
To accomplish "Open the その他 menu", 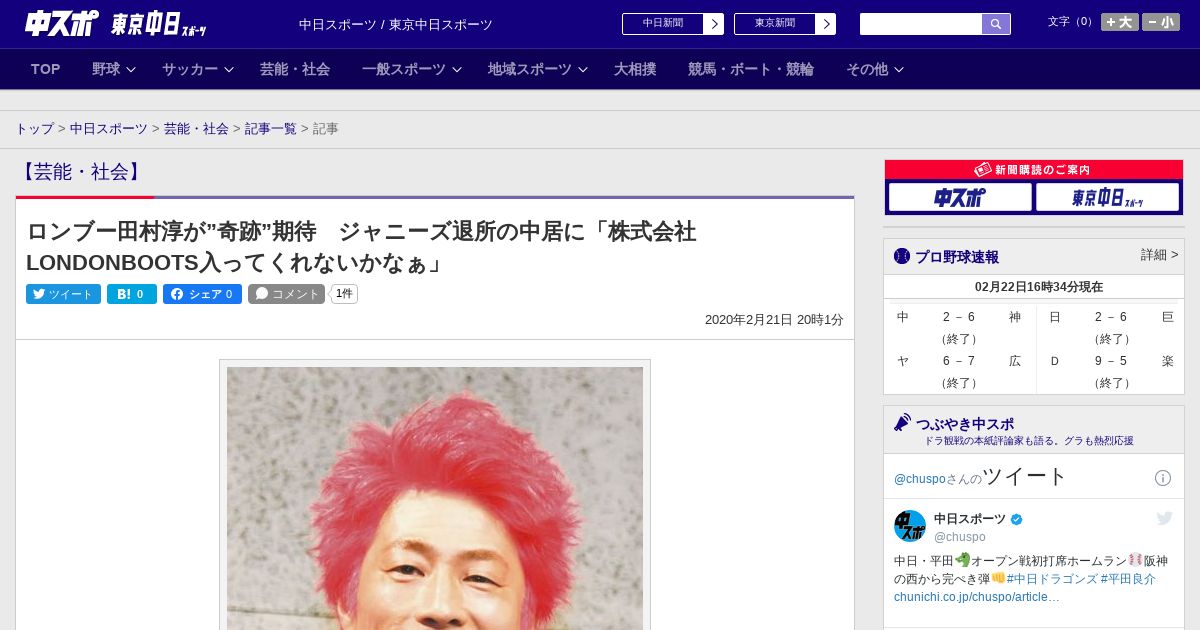I will pyautogui.click(x=867, y=69).
